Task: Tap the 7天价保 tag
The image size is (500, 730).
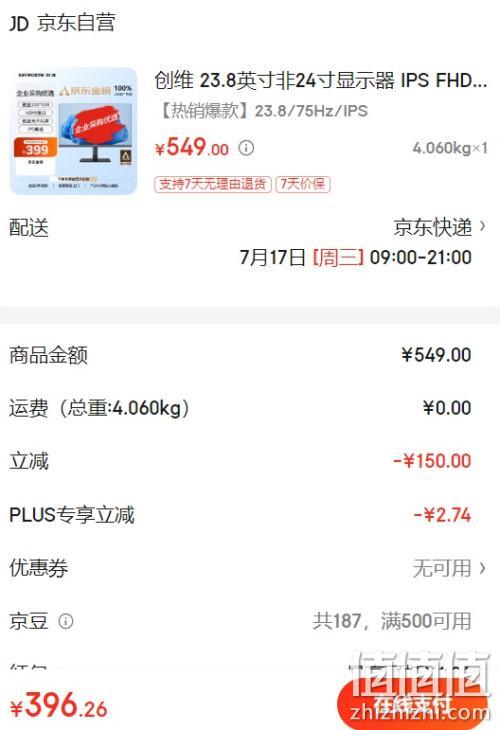Action: click(x=303, y=184)
